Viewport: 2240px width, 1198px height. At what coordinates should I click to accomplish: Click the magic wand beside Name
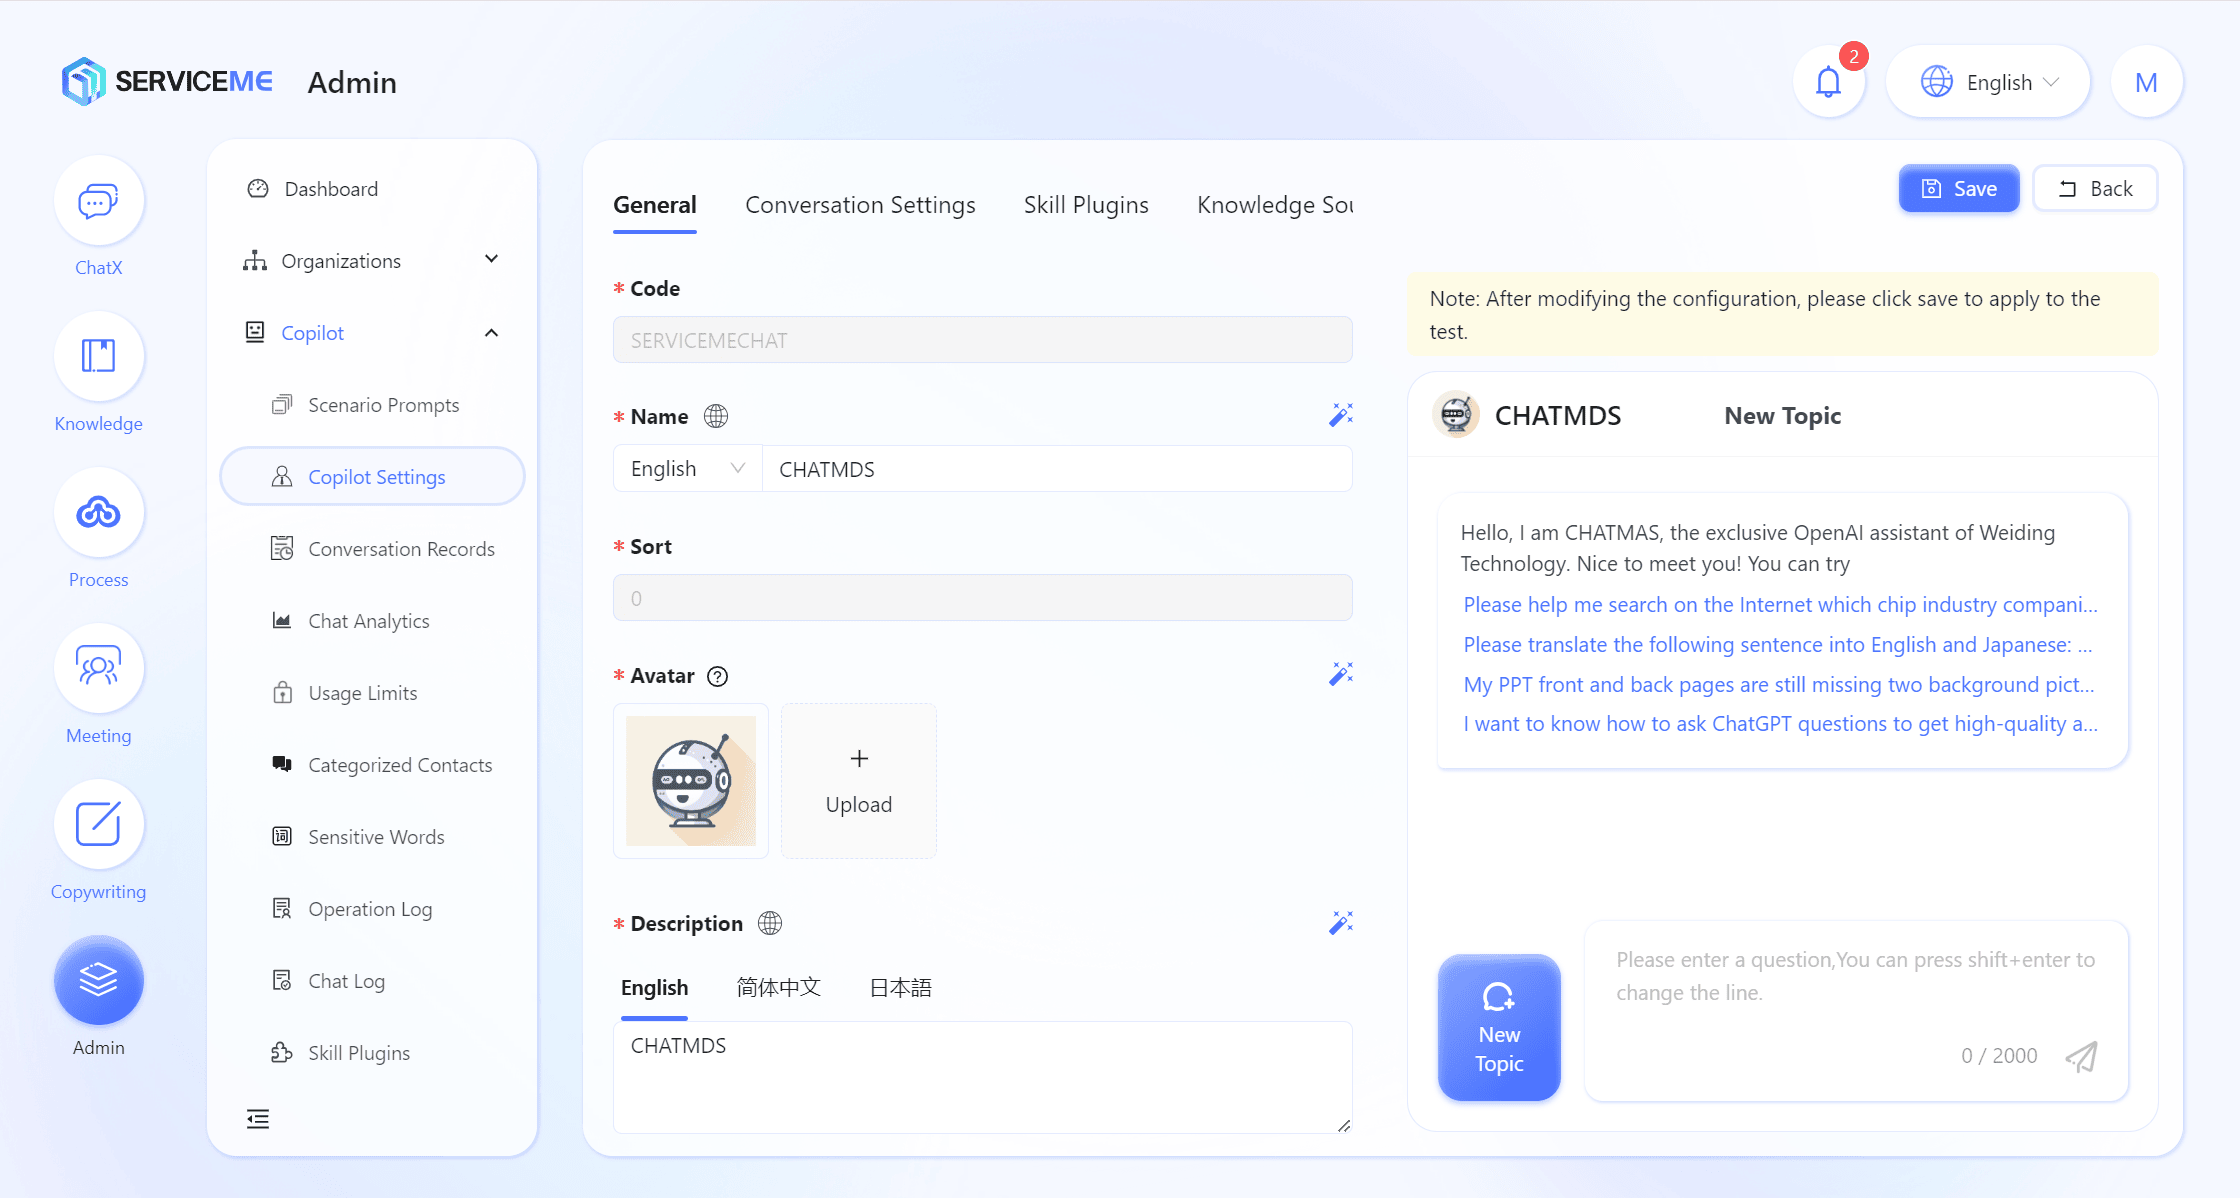[1340, 415]
